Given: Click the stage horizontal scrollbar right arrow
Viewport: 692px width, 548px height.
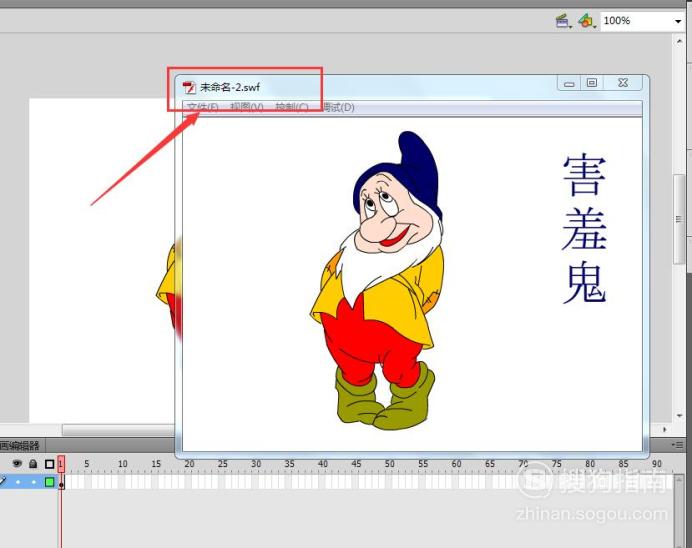Looking at the screenshot, I should [665, 429].
